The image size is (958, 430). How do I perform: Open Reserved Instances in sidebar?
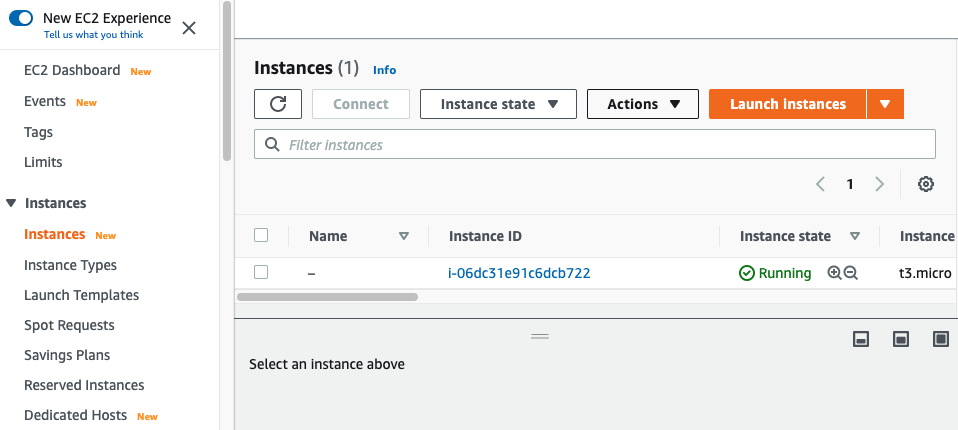[84, 385]
